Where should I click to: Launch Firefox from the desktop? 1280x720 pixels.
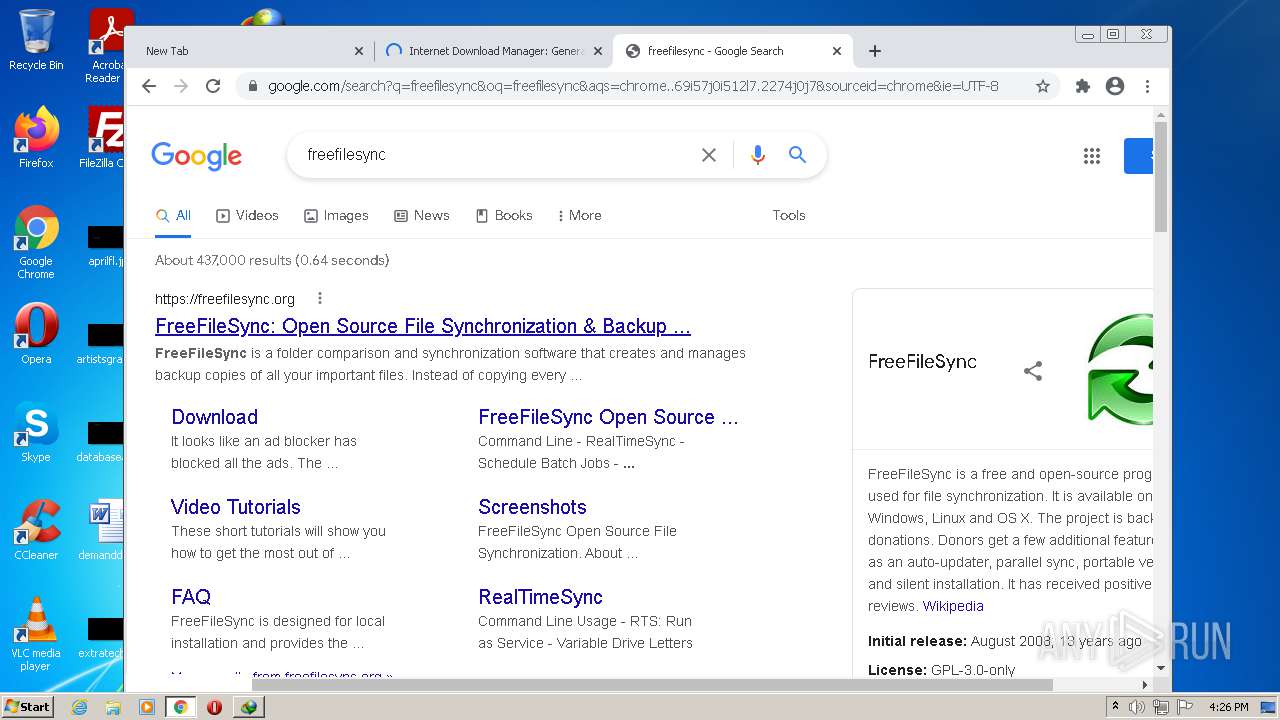pyautogui.click(x=36, y=138)
